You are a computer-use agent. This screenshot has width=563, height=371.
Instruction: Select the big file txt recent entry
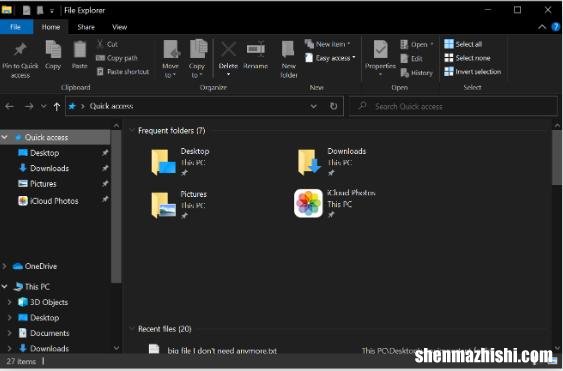coord(222,351)
